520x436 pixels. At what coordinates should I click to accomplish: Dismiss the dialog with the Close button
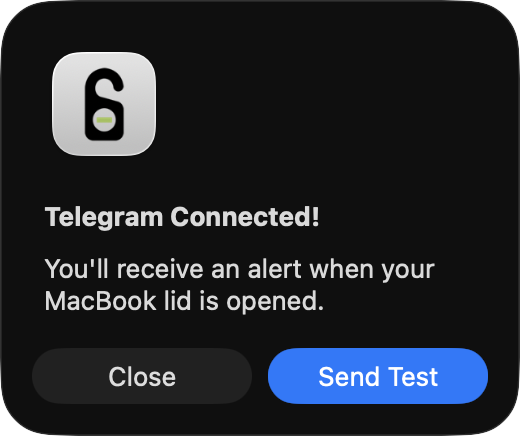[142, 376]
